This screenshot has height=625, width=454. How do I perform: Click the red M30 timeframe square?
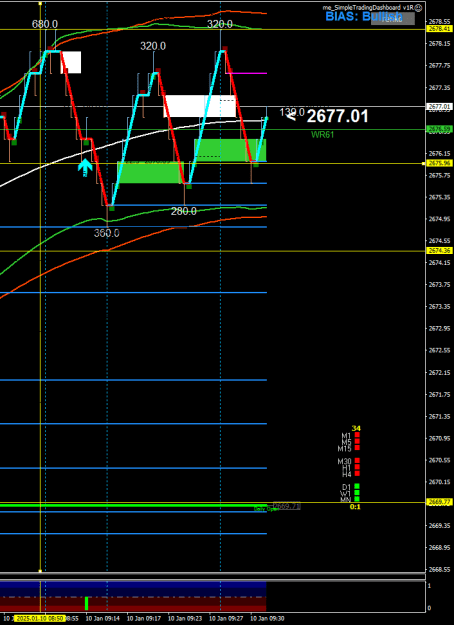click(x=357, y=460)
